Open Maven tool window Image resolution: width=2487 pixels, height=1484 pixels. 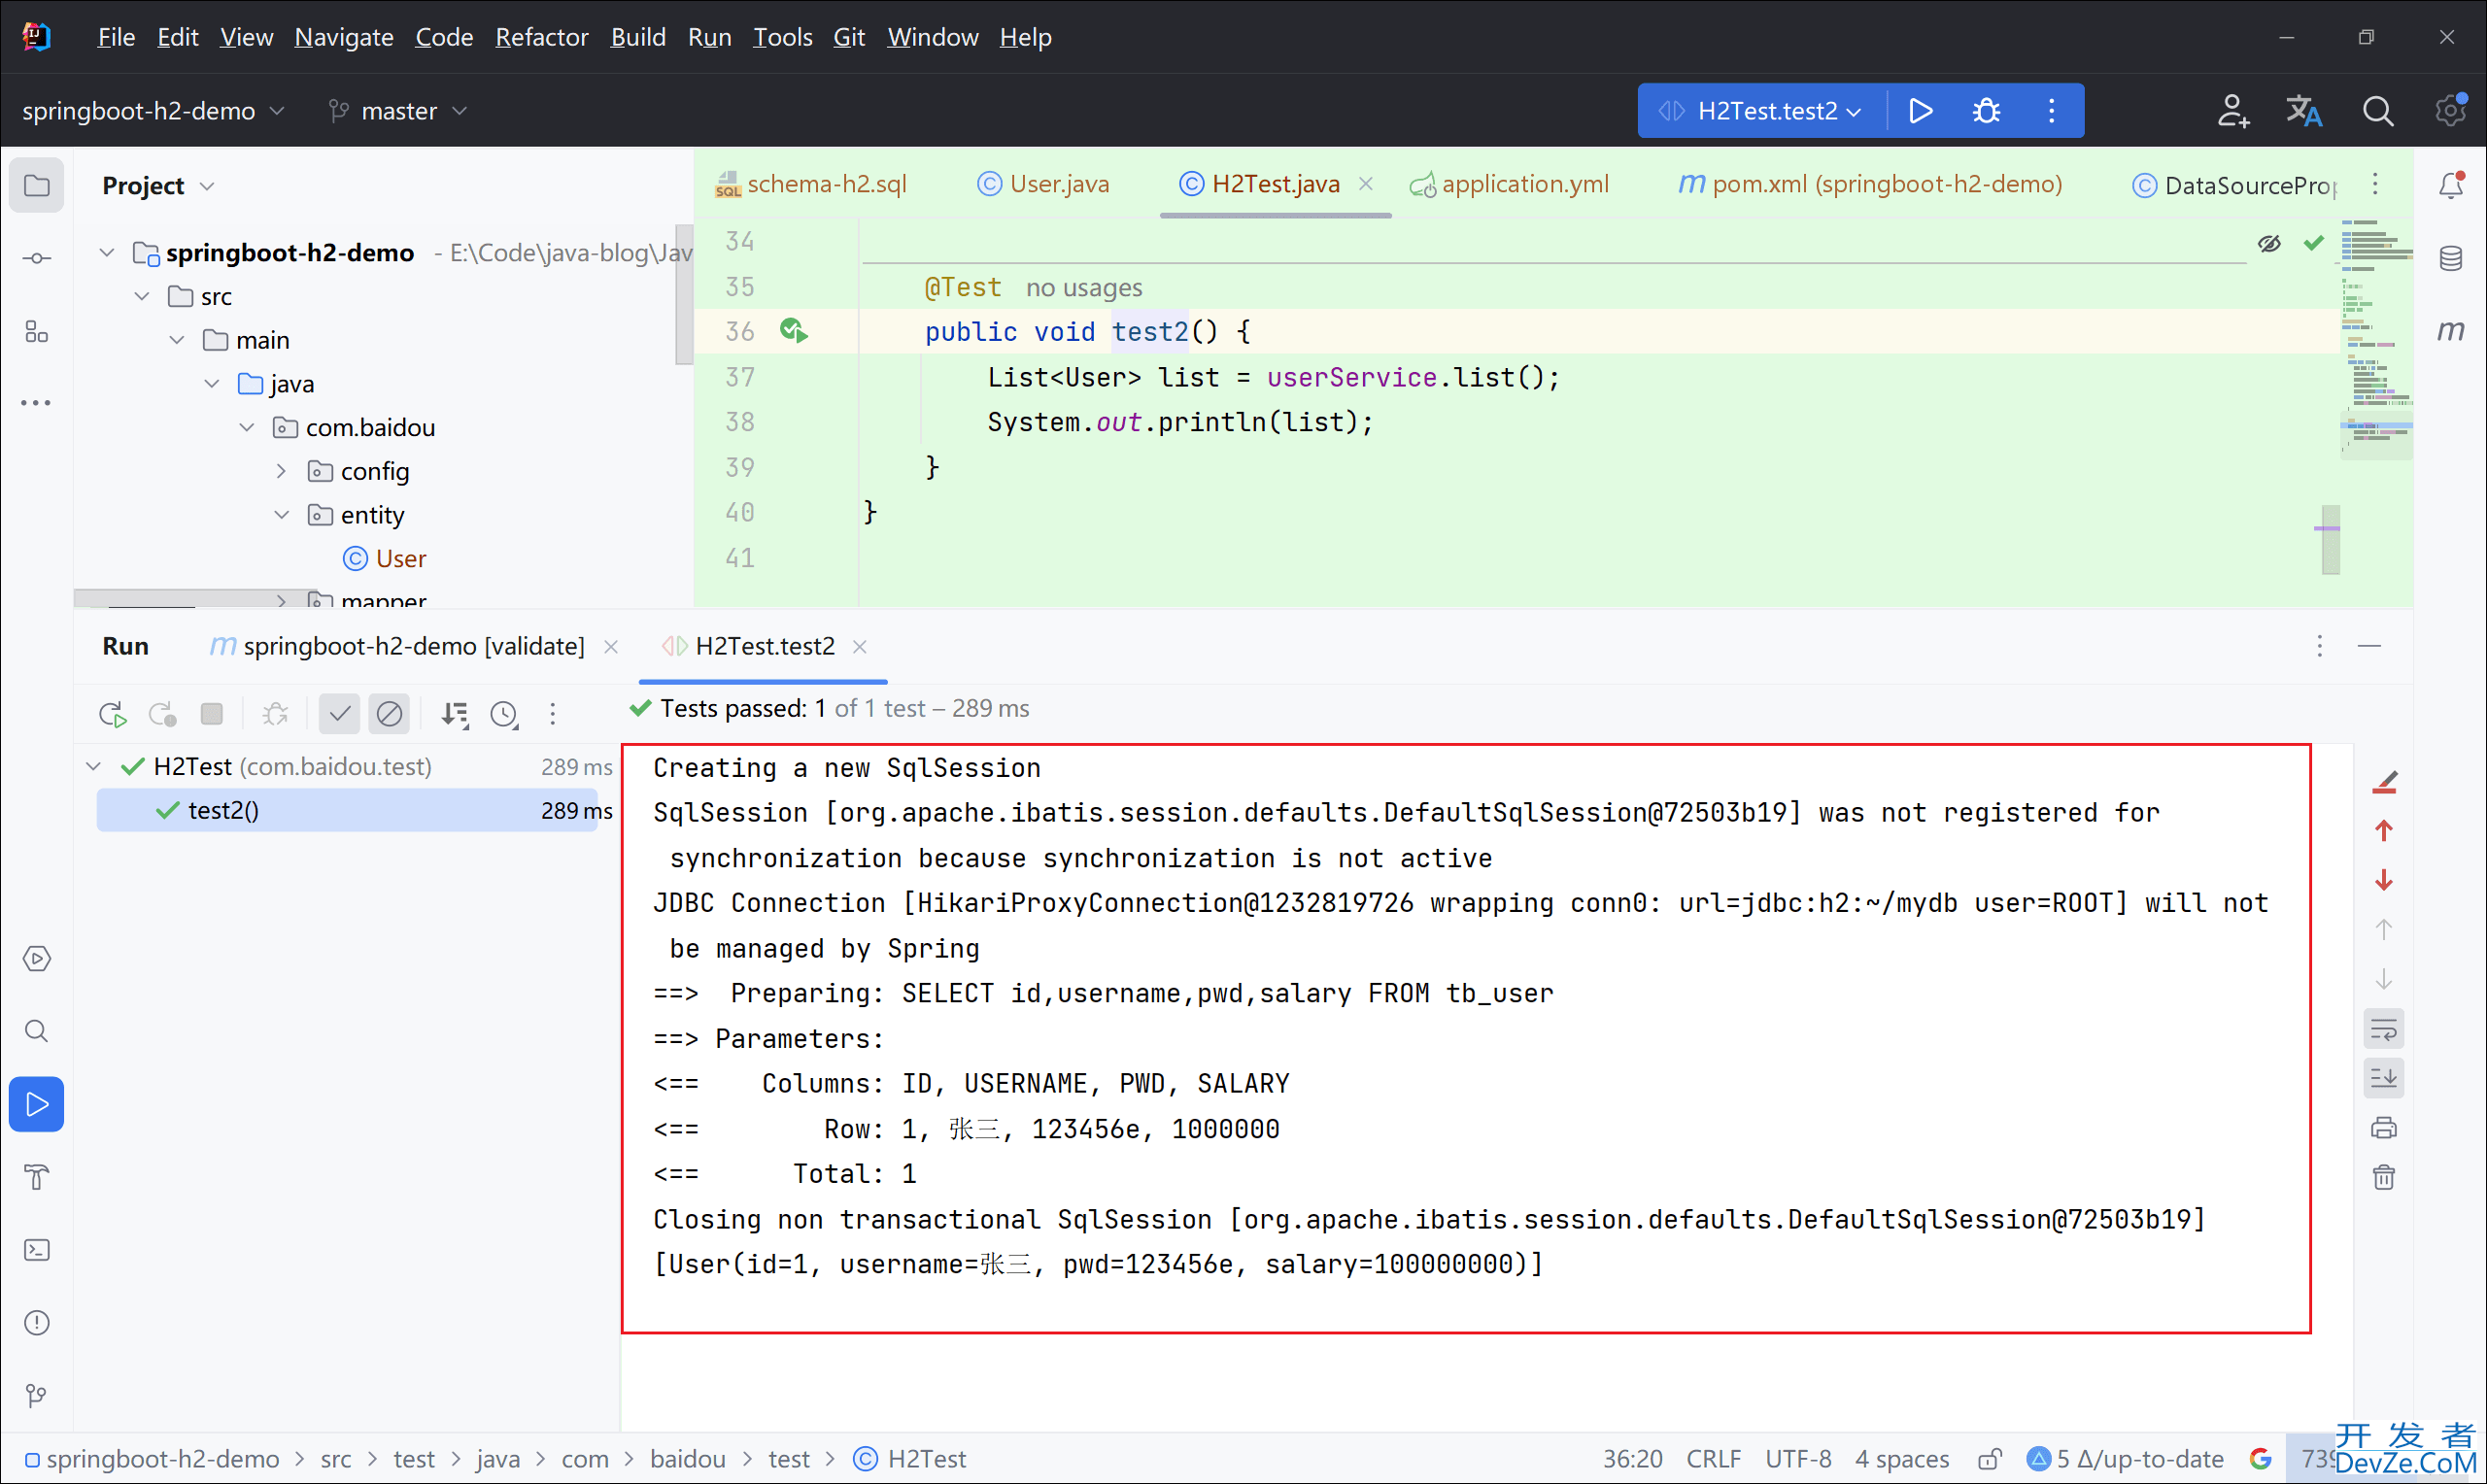pos(2450,330)
